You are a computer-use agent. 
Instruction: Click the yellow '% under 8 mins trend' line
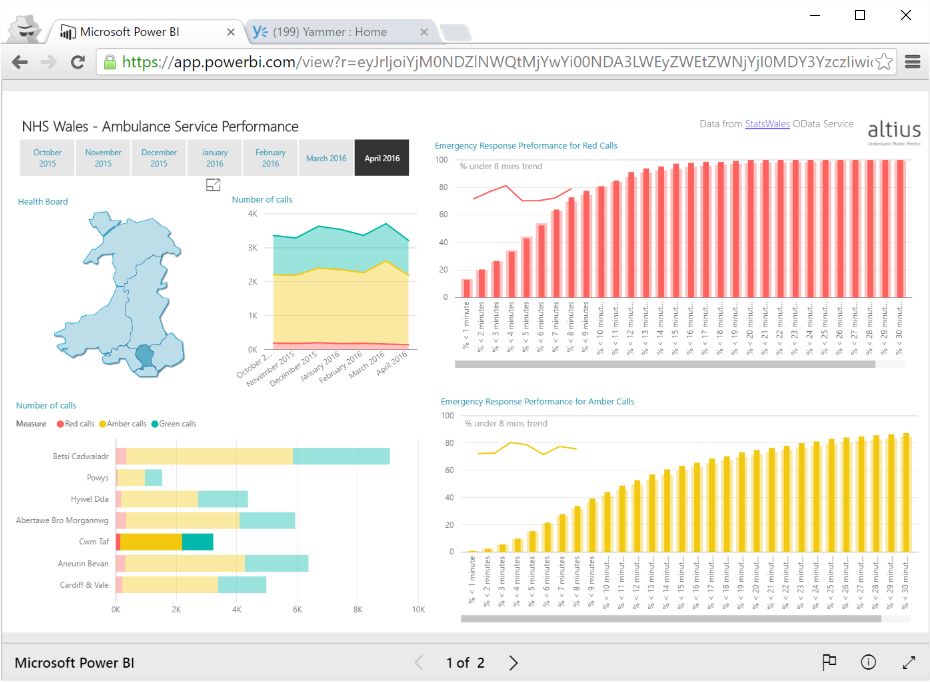(527, 448)
